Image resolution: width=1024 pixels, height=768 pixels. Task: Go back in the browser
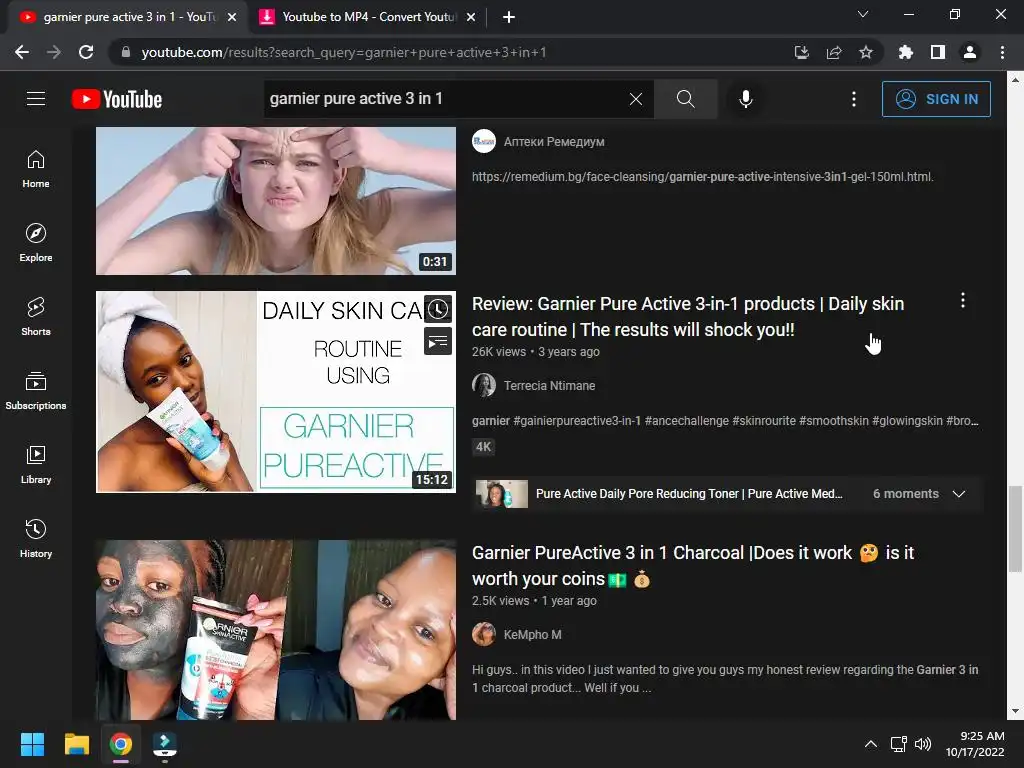point(22,52)
